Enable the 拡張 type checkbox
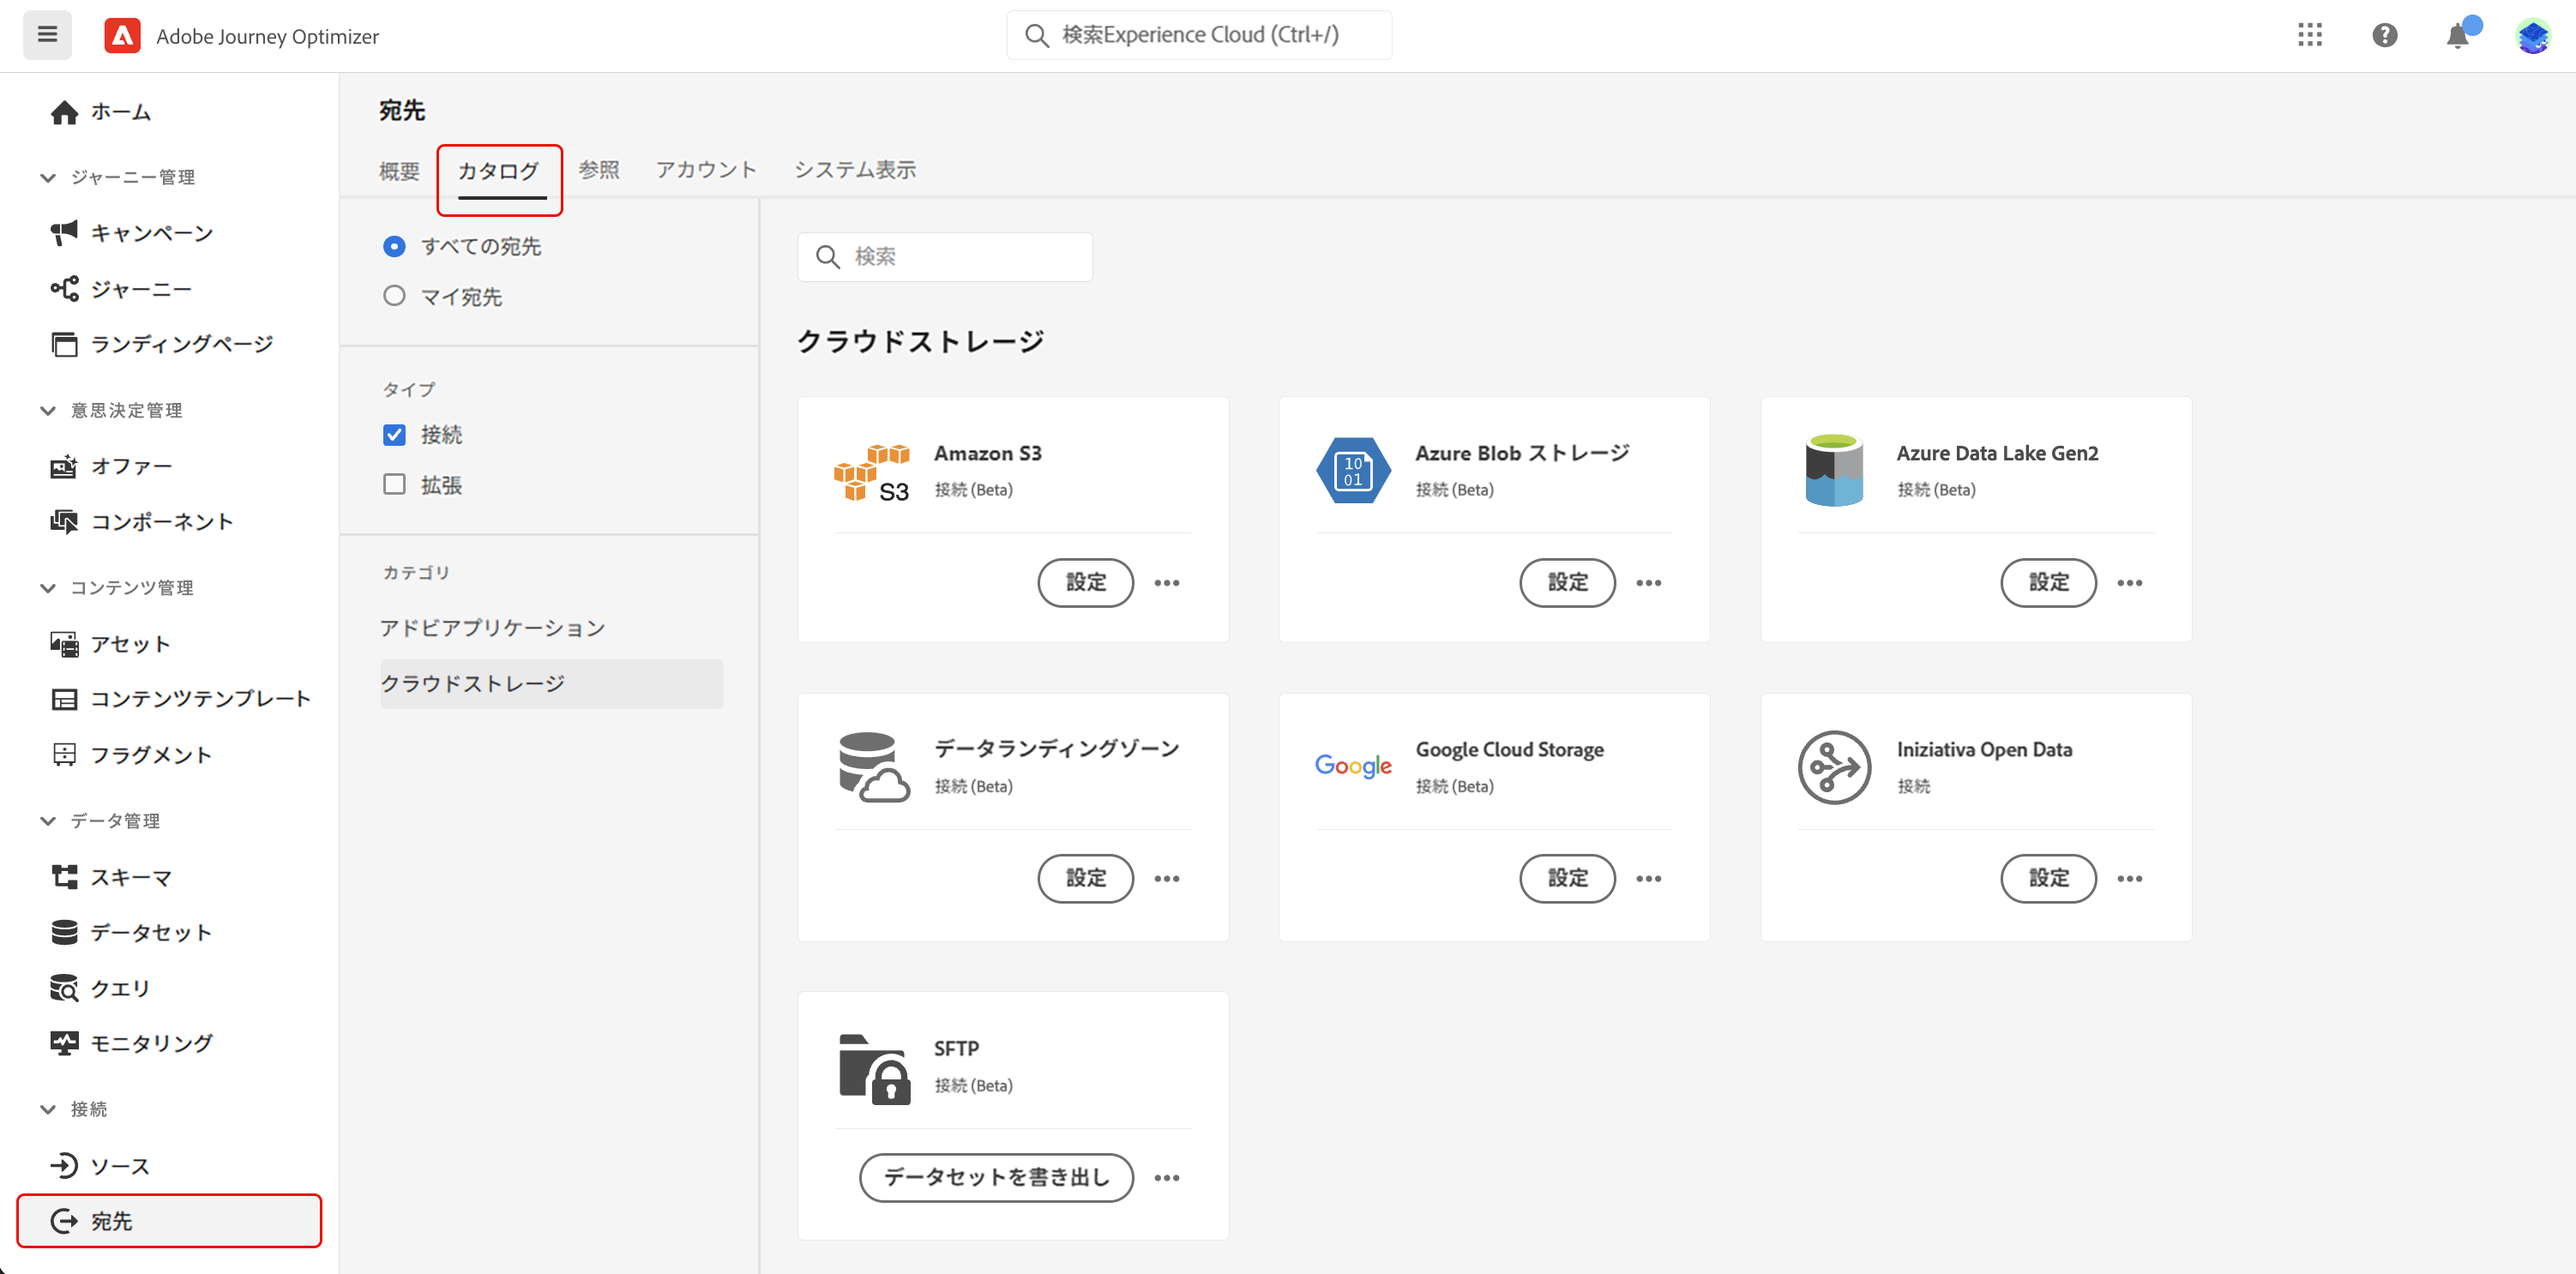Image resolution: width=2576 pixels, height=1274 pixels. click(394, 485)
